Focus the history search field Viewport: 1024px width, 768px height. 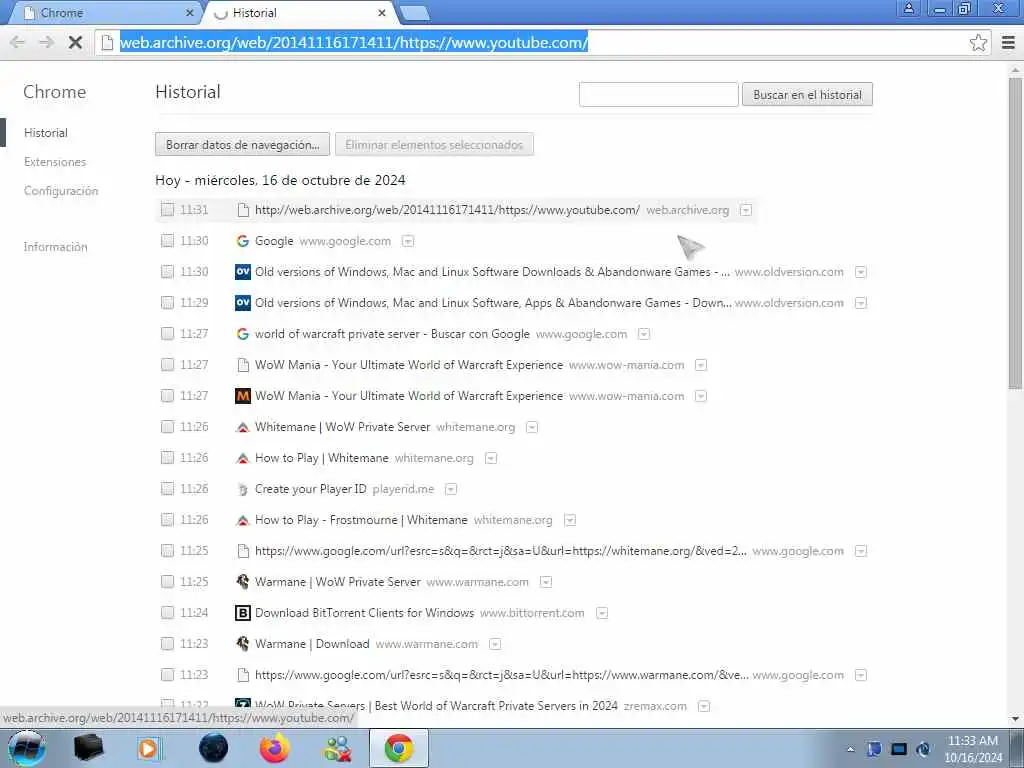pyautogui.click(x=658, y=95)
